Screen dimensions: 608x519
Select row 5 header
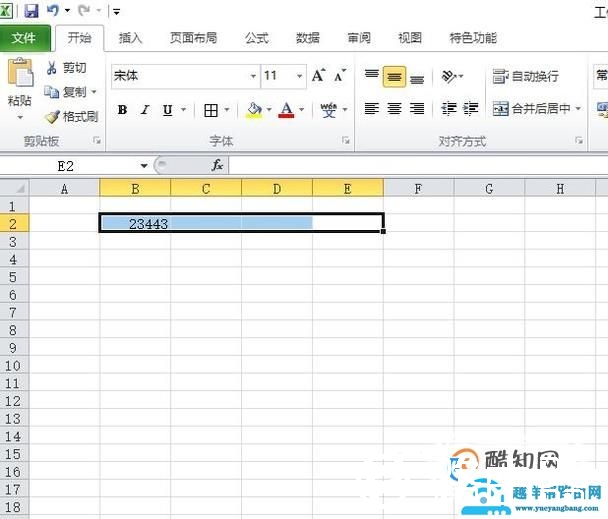(x=14, y=277)
